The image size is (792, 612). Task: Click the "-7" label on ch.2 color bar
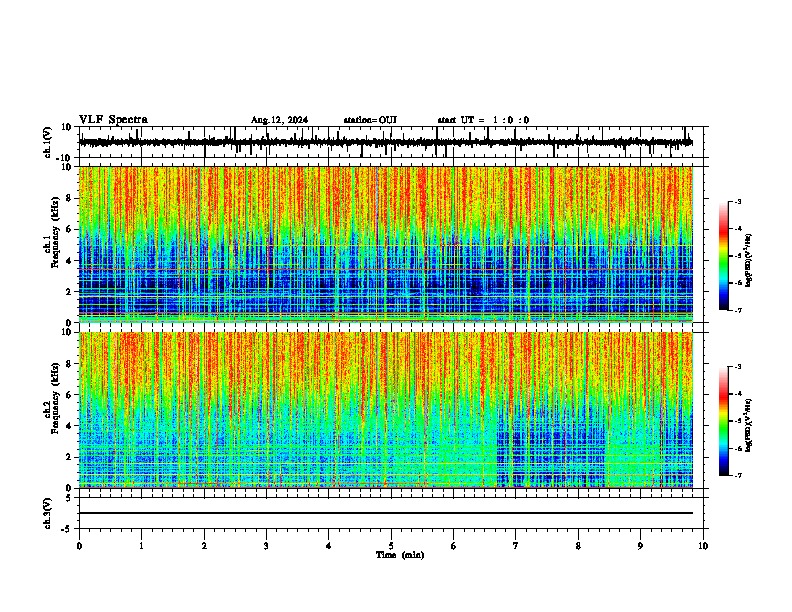pyautogui.click(x=738, y=475)
